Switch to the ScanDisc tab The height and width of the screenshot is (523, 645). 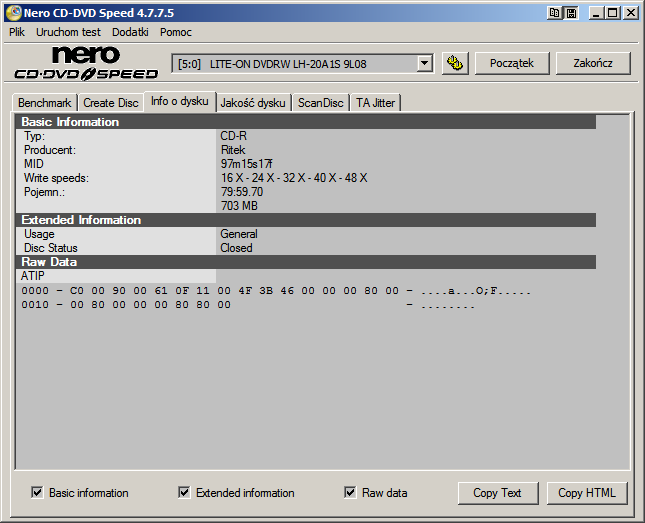320,102
